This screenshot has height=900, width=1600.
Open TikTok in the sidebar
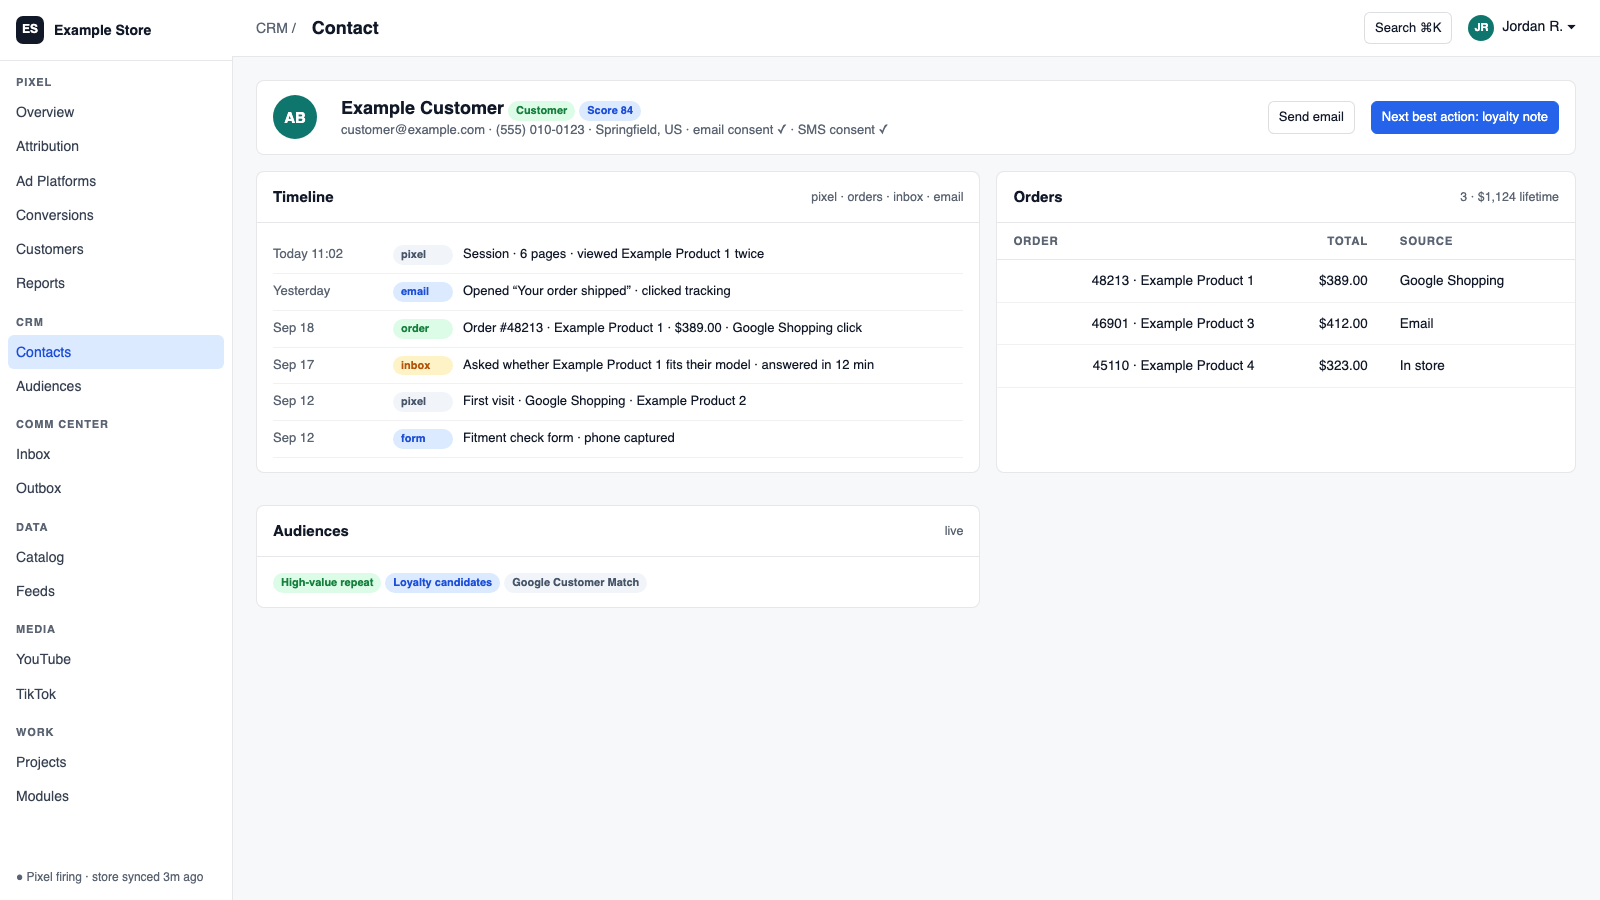[x=116, y=694]
